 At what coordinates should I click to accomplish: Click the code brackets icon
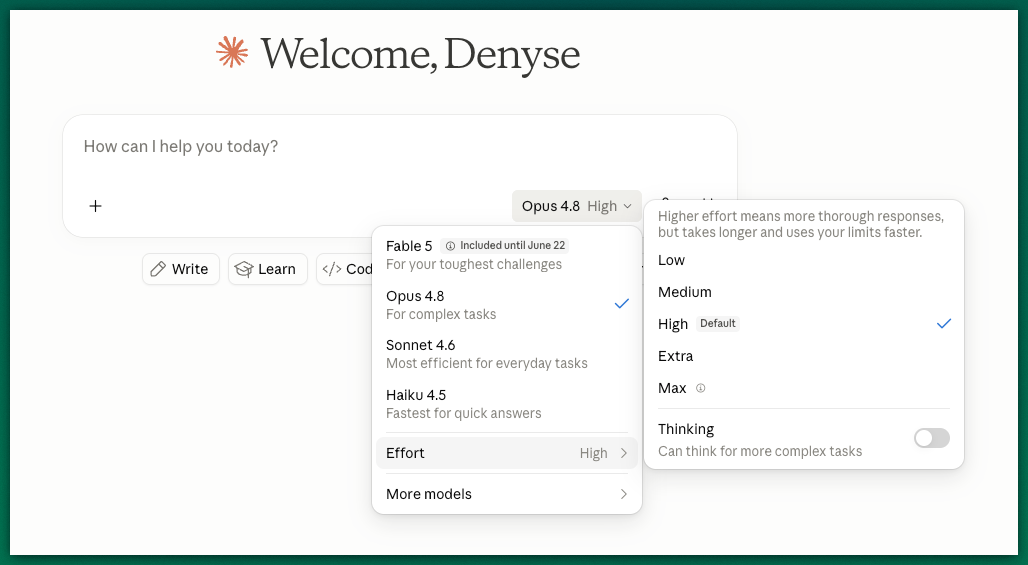332,269
